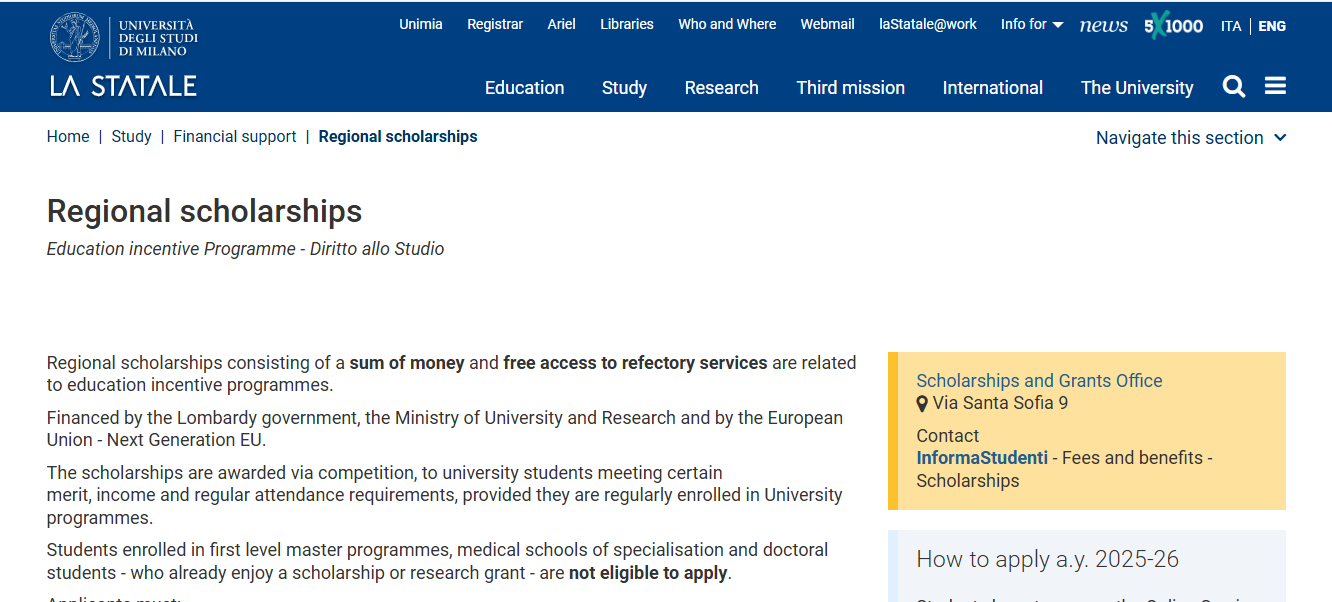Image resolution: width=1332 pixels, height=602 pixels.
Task: Open the Unimia portal link
Action: click(x=420, y=24)
